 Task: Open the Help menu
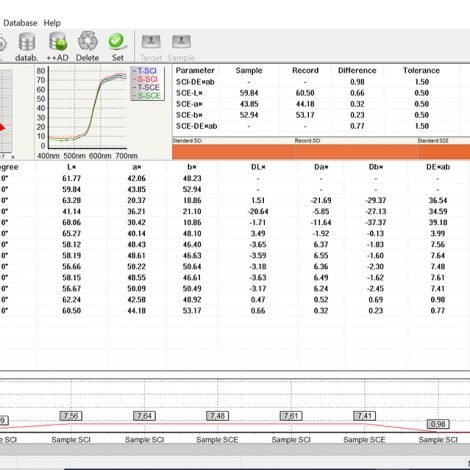tap(52, 23)
